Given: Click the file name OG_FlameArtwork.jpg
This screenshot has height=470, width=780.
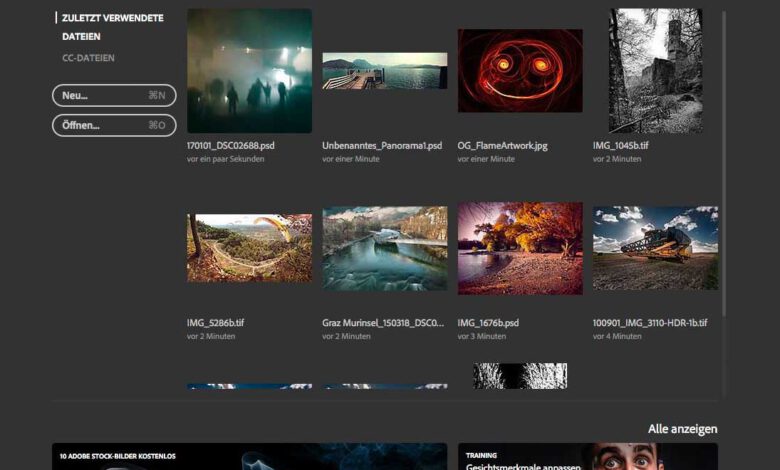Looking at the screenshot, I should point(502,146).
